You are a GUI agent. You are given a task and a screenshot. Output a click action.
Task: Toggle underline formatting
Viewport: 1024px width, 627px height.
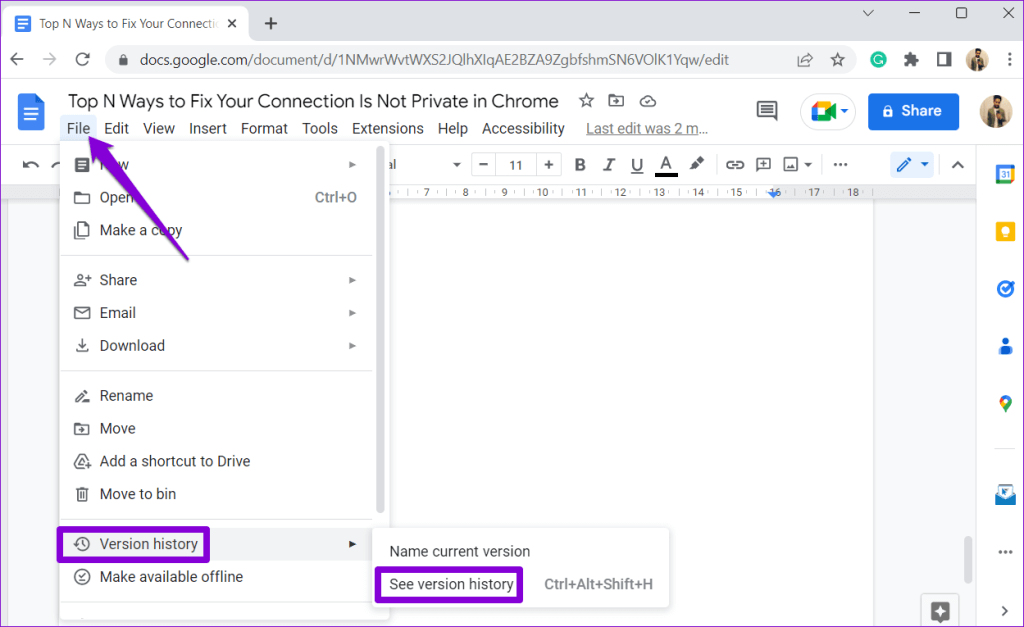click(637, 164)
